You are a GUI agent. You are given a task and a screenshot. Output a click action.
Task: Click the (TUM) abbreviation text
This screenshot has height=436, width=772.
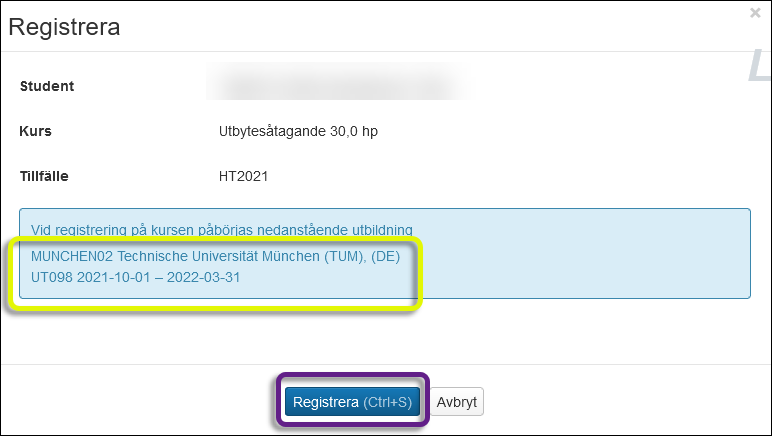(336, 256)
